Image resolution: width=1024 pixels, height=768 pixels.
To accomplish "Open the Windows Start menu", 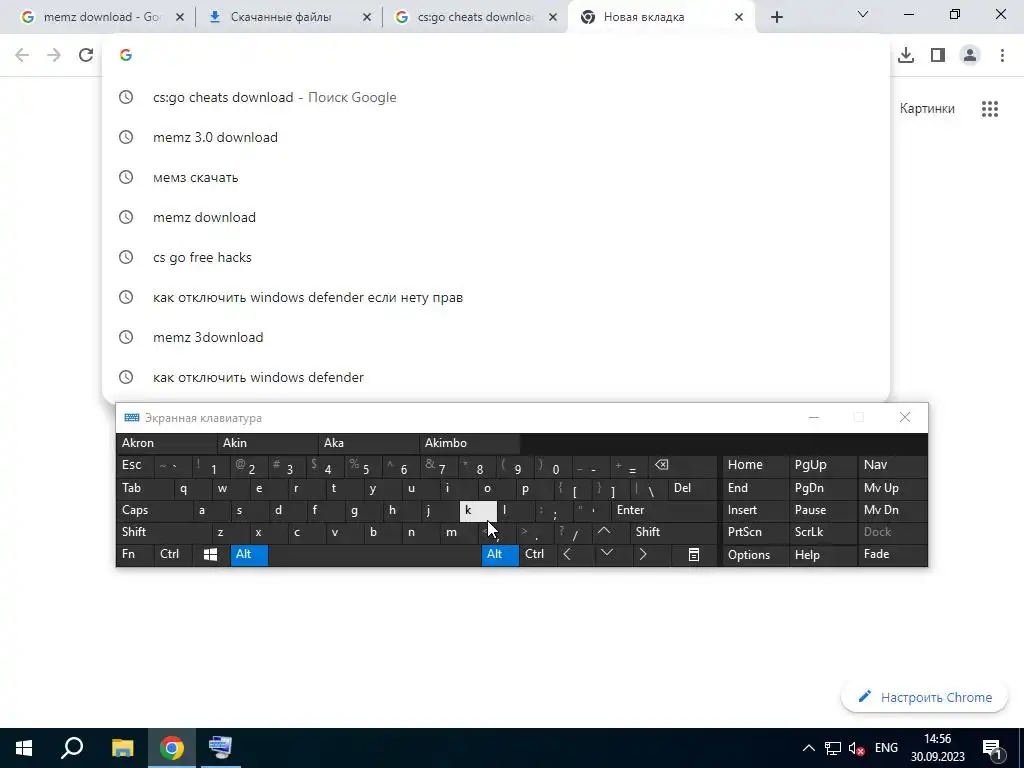I will 24,748.
